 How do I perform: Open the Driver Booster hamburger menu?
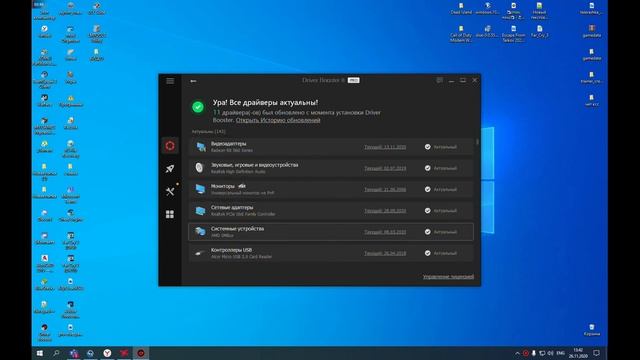tap(170, 81)
